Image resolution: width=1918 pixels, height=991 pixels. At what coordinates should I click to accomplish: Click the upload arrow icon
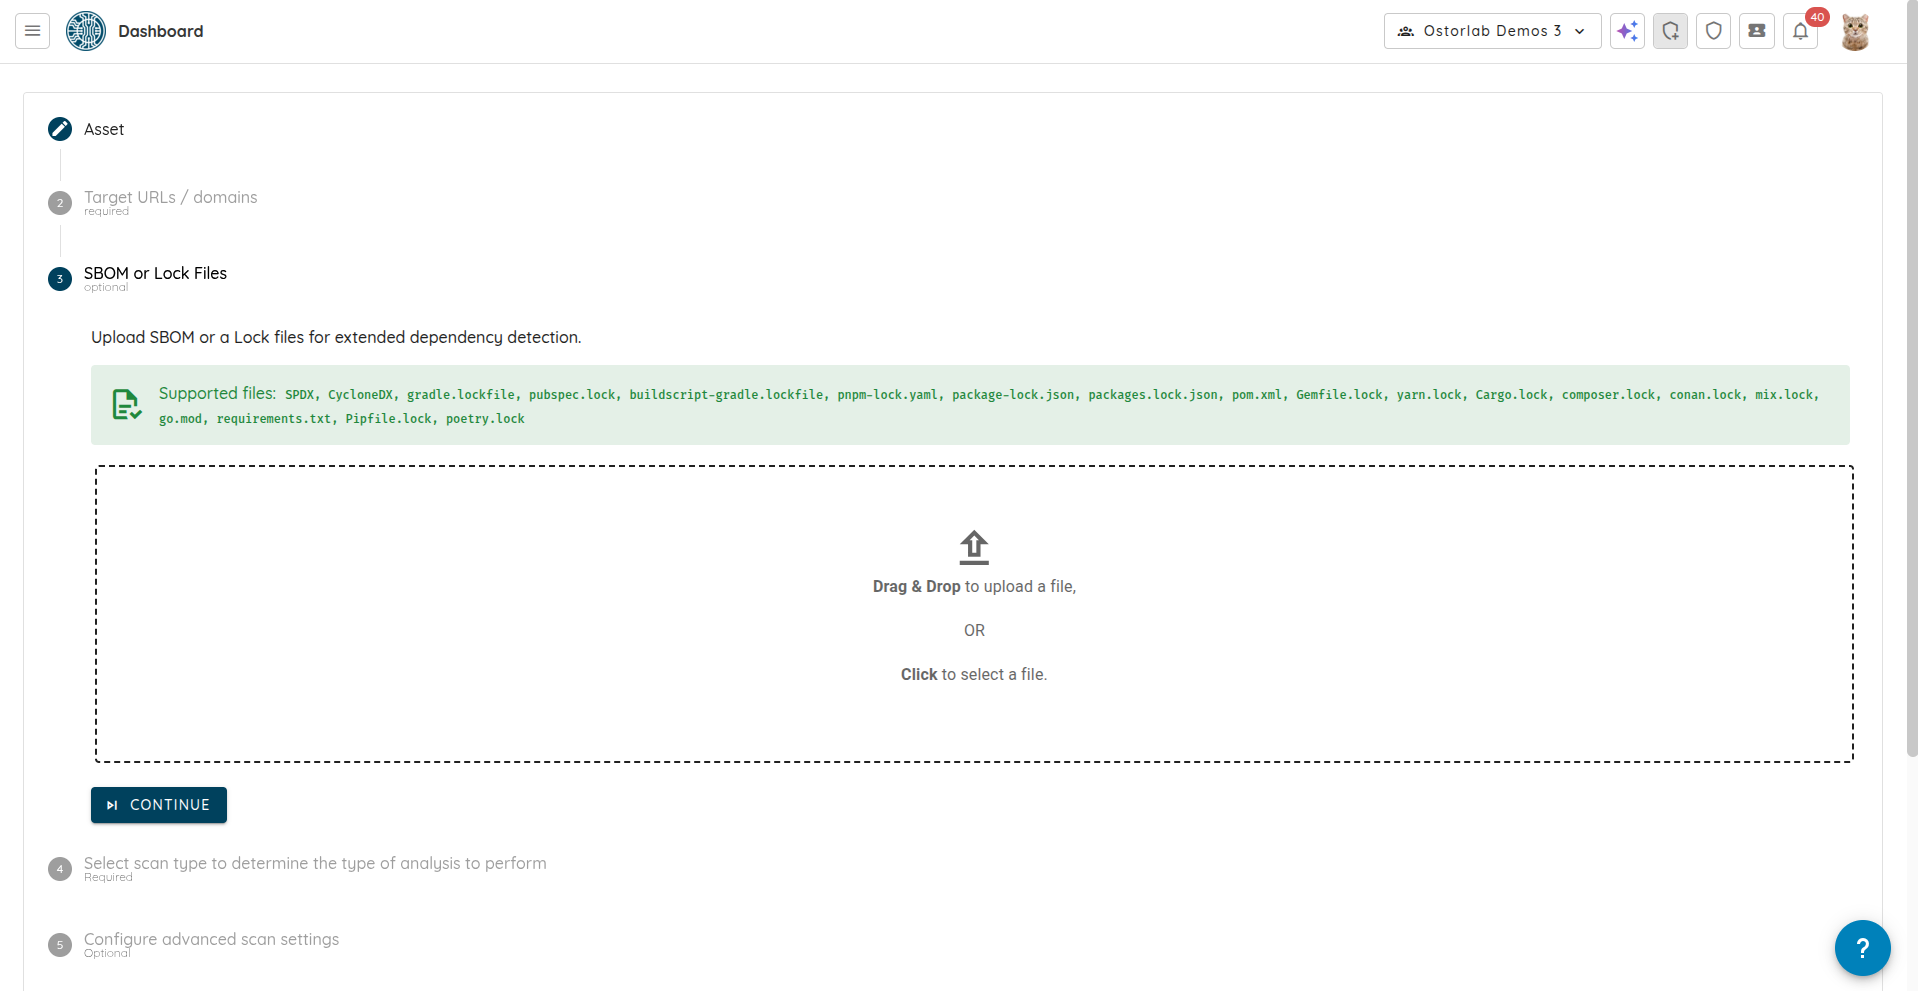974,547
